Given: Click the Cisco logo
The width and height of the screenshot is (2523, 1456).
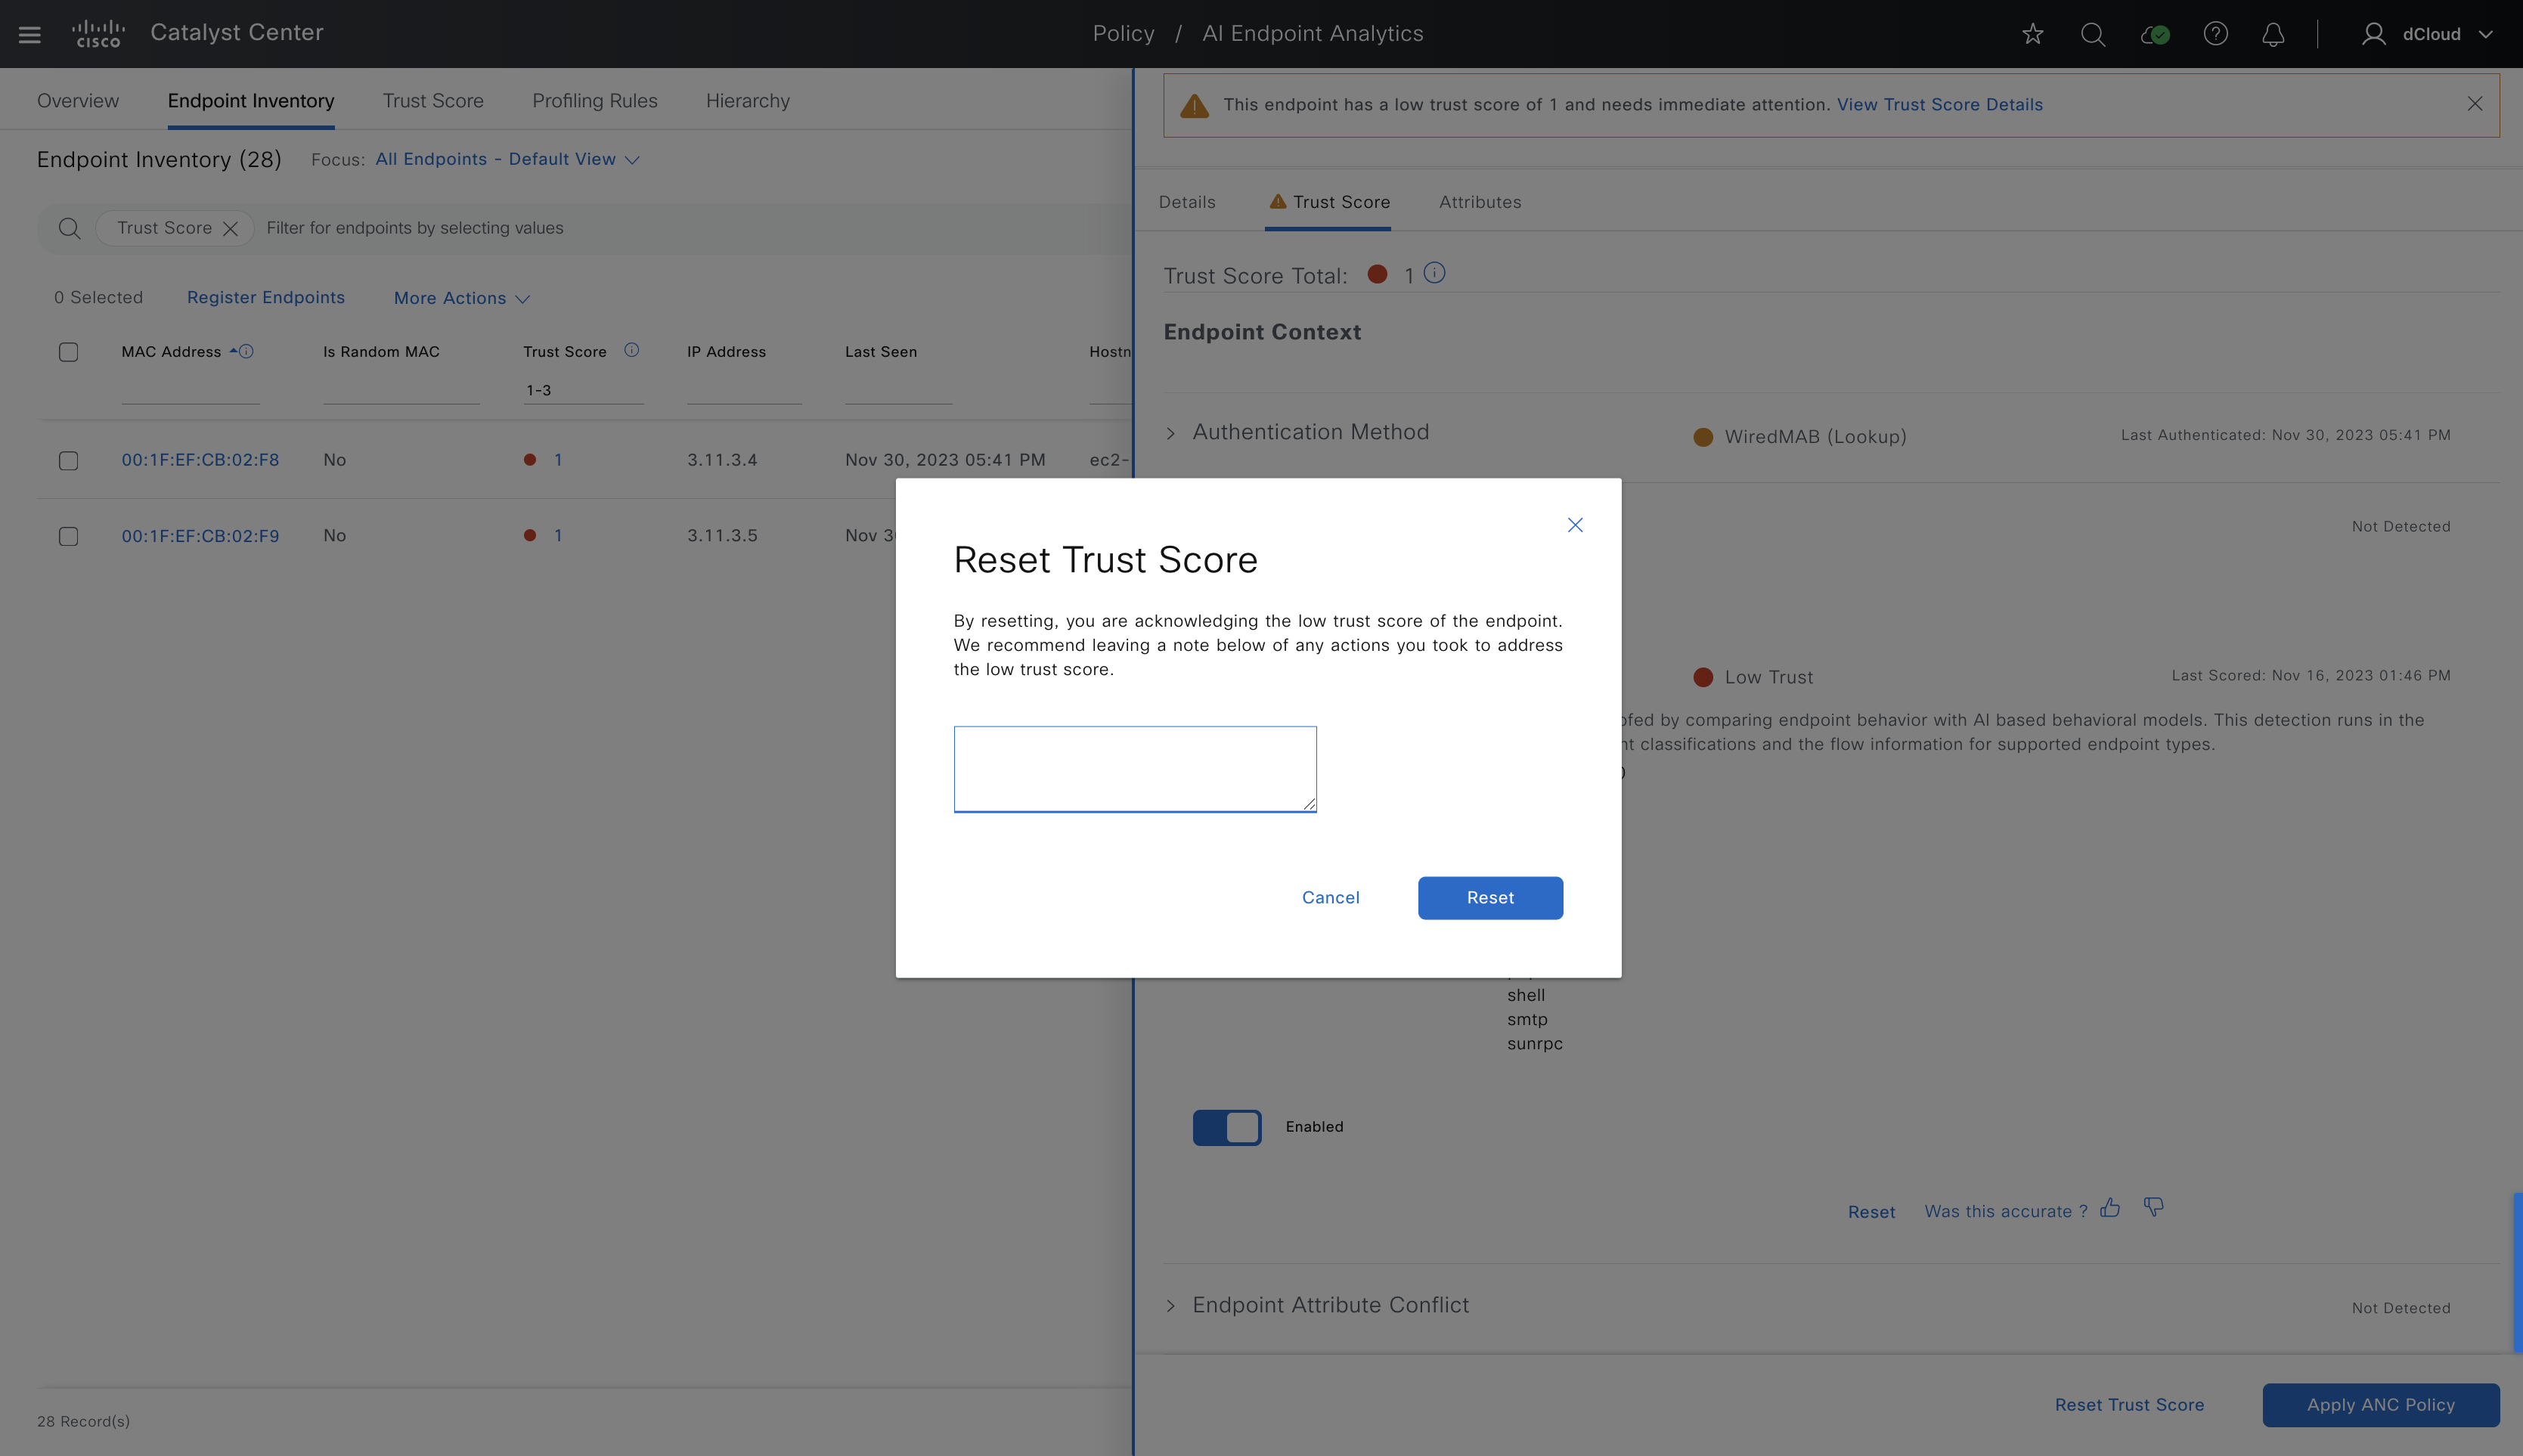Looking at the screenshot, I should [x=98, y=33].
